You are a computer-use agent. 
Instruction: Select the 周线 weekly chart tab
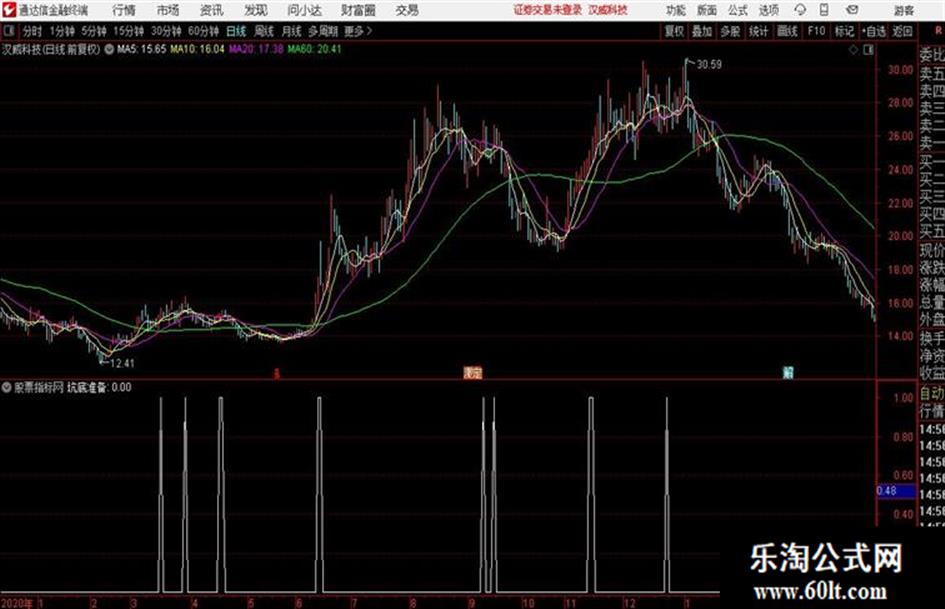coord(264,31)
